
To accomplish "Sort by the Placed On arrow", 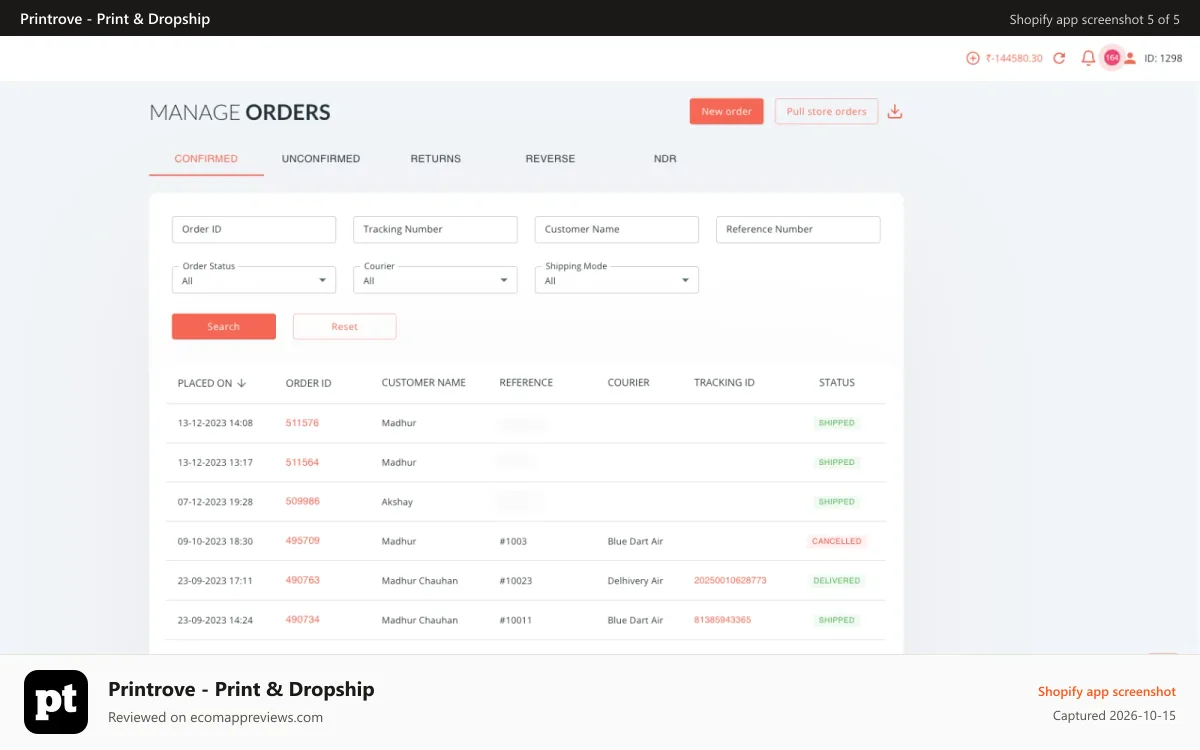I will click(242, 383).
